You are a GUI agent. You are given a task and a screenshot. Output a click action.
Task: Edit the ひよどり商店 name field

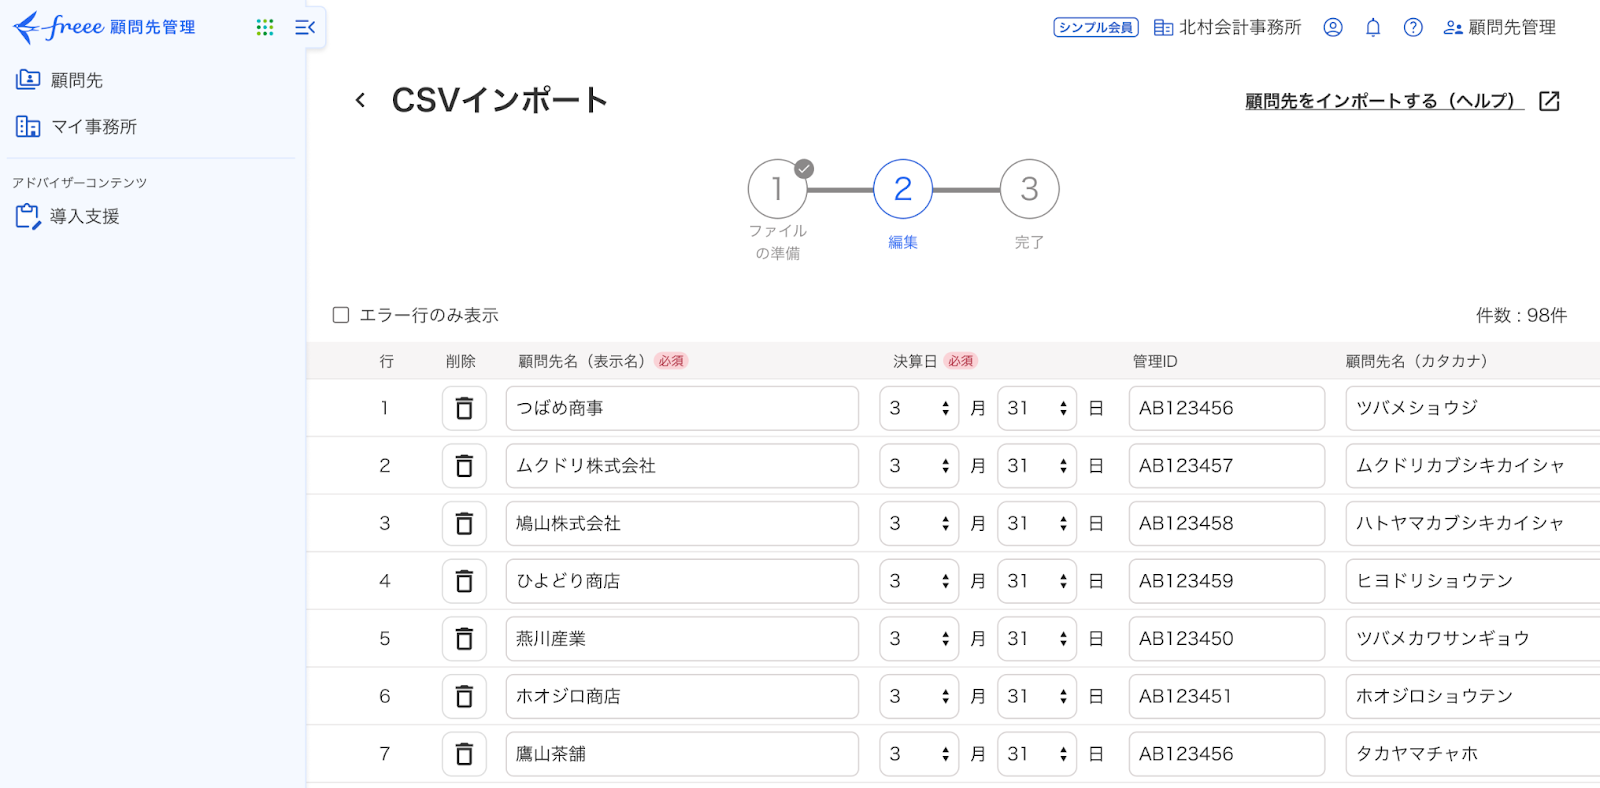[682, 581]
